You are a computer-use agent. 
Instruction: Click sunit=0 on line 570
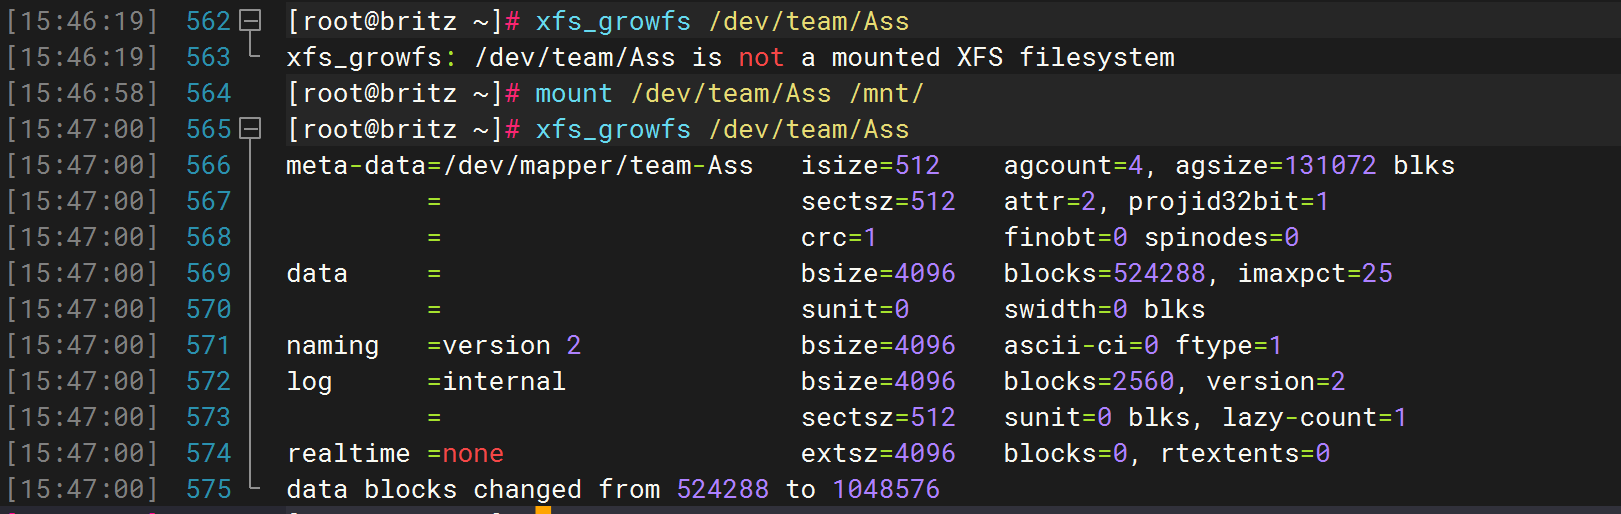(x=855, y=309)
